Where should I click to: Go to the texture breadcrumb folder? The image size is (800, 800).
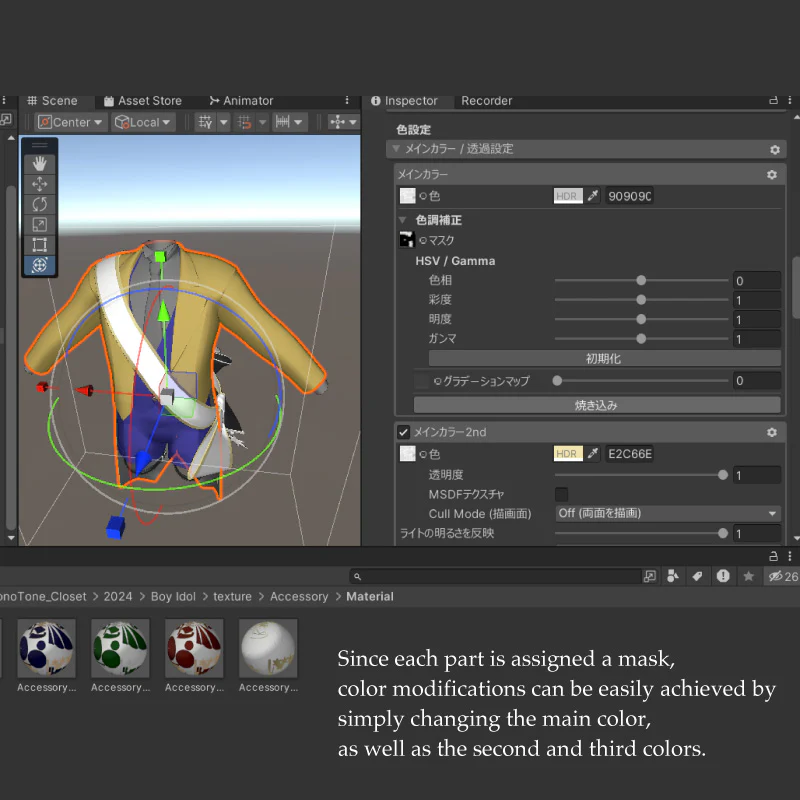click(232, 596)
